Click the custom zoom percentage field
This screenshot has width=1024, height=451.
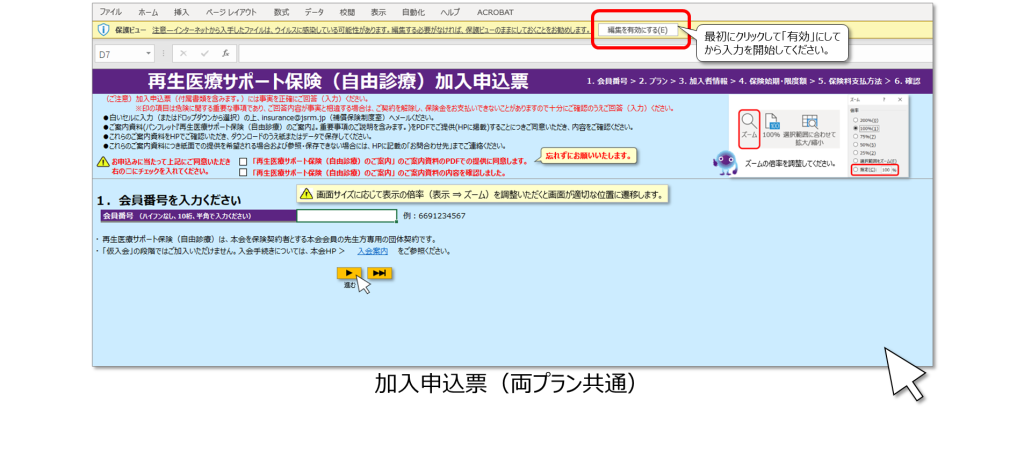[x=886, y=170]
